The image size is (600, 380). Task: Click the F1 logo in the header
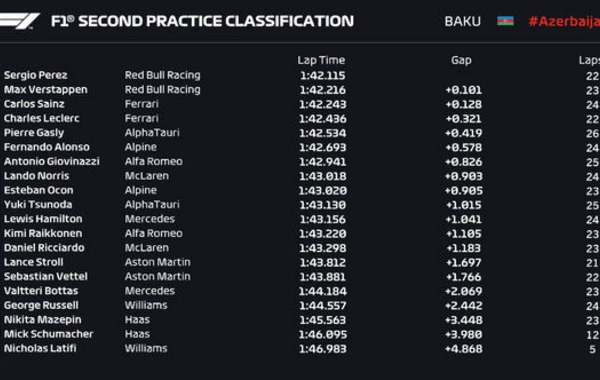click(x=19, y=21)
